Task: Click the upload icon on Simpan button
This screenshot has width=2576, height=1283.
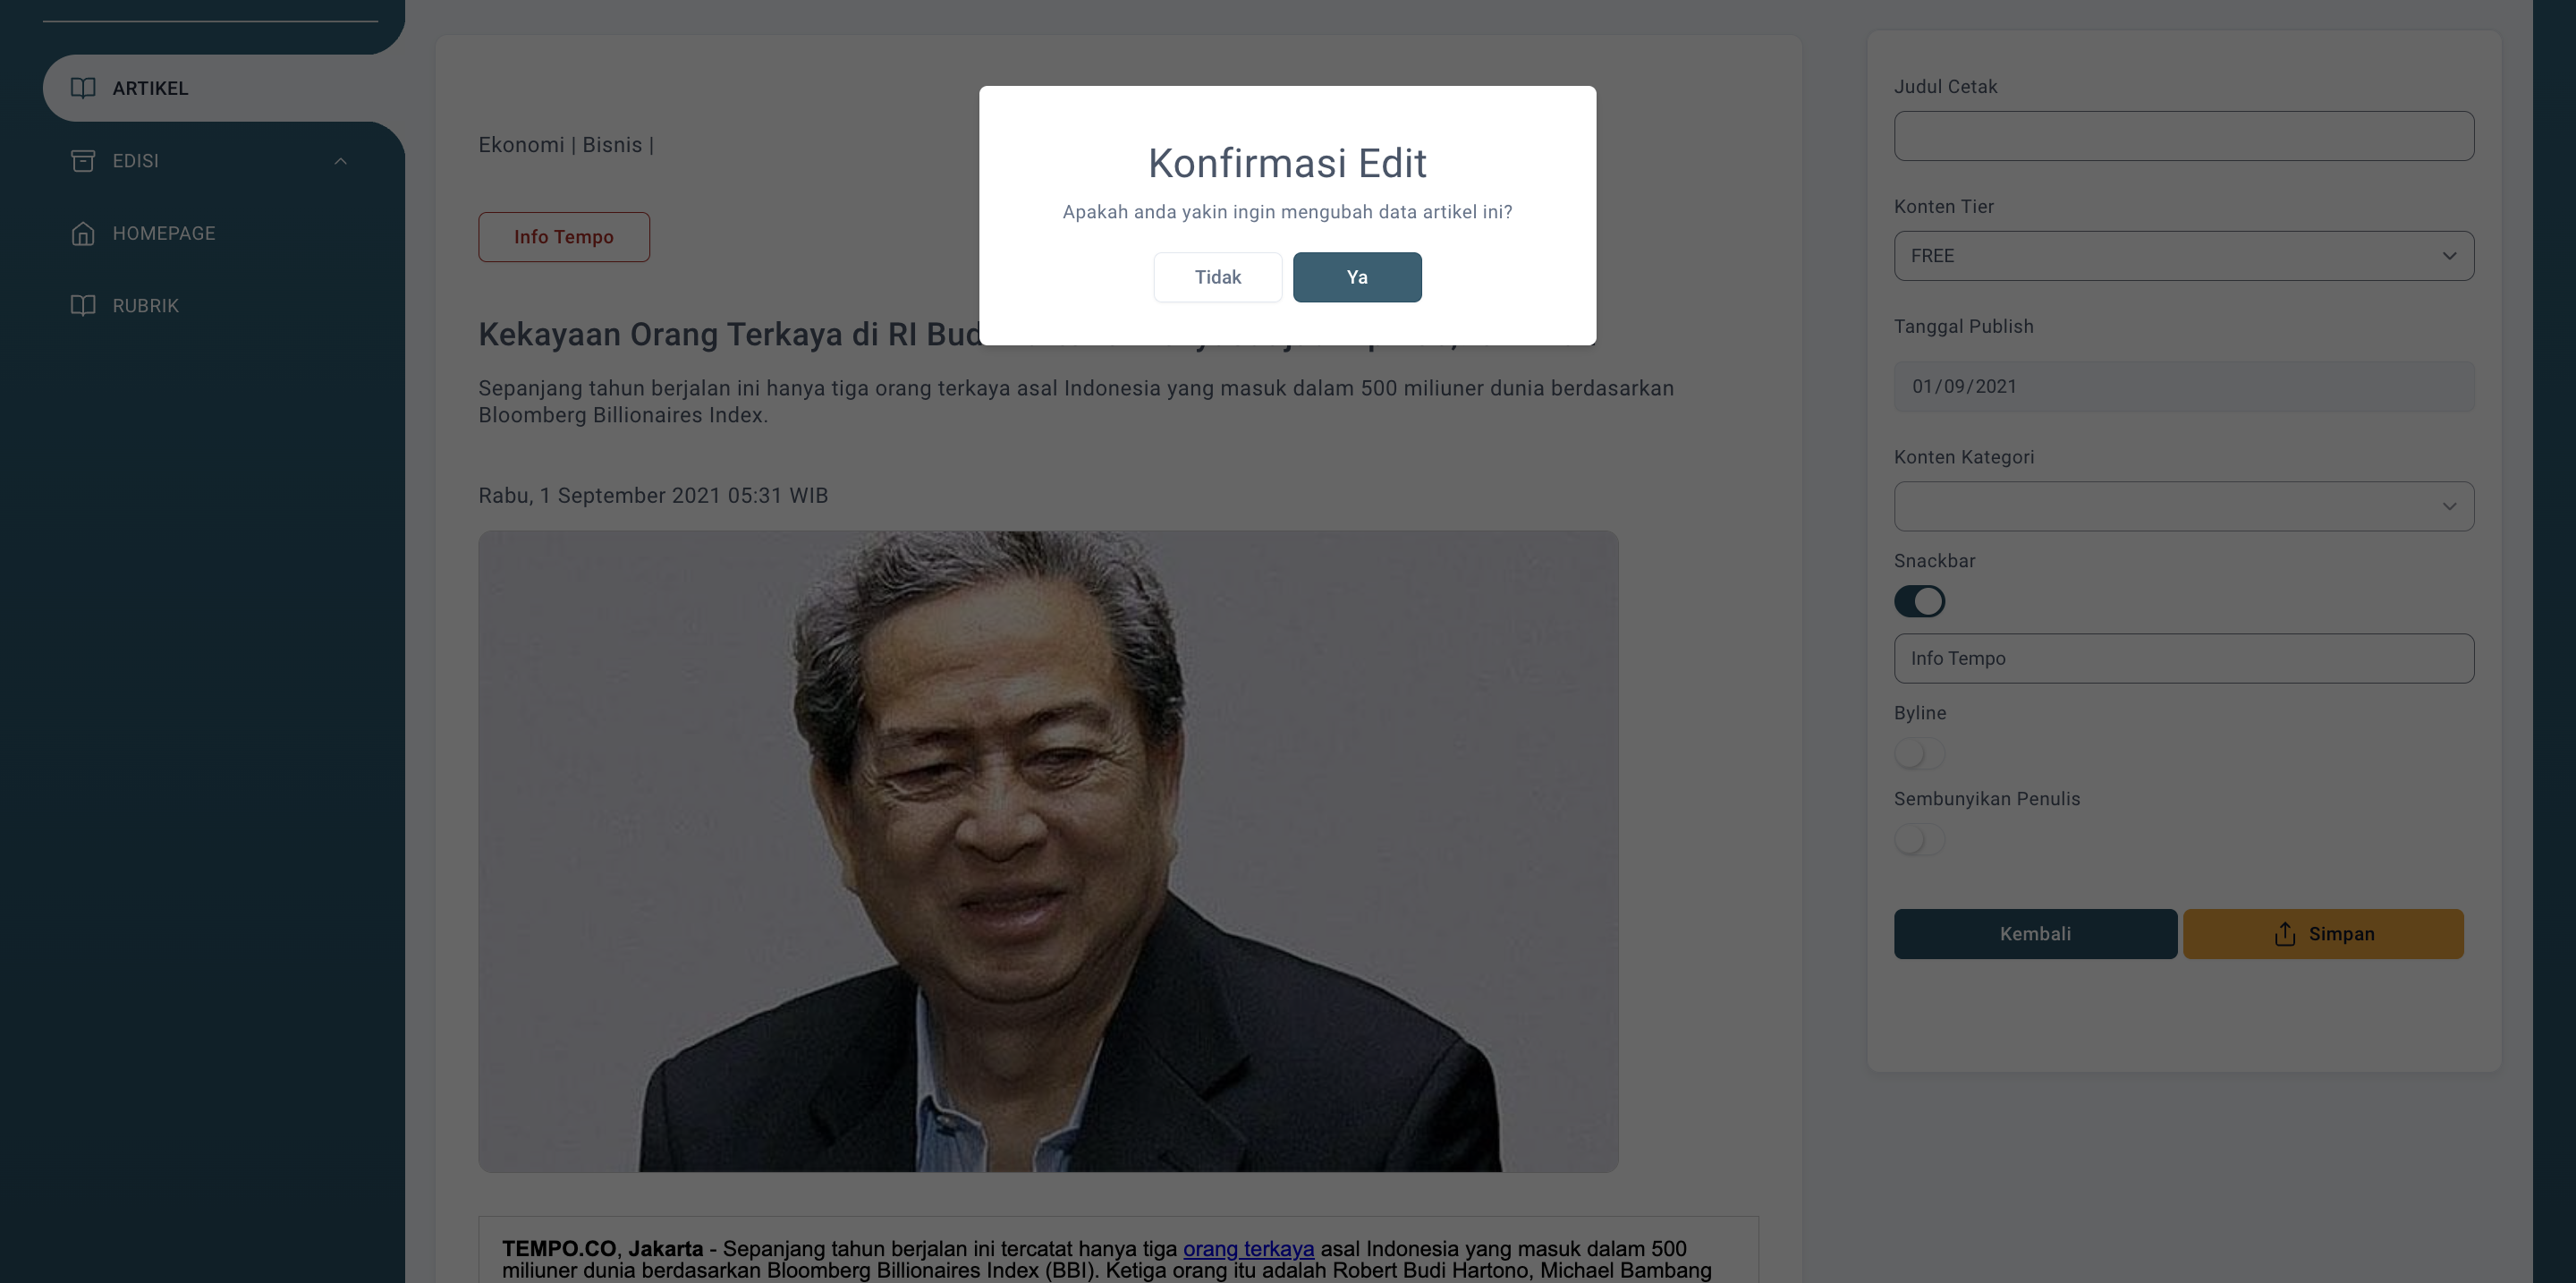Action: 2285,934
